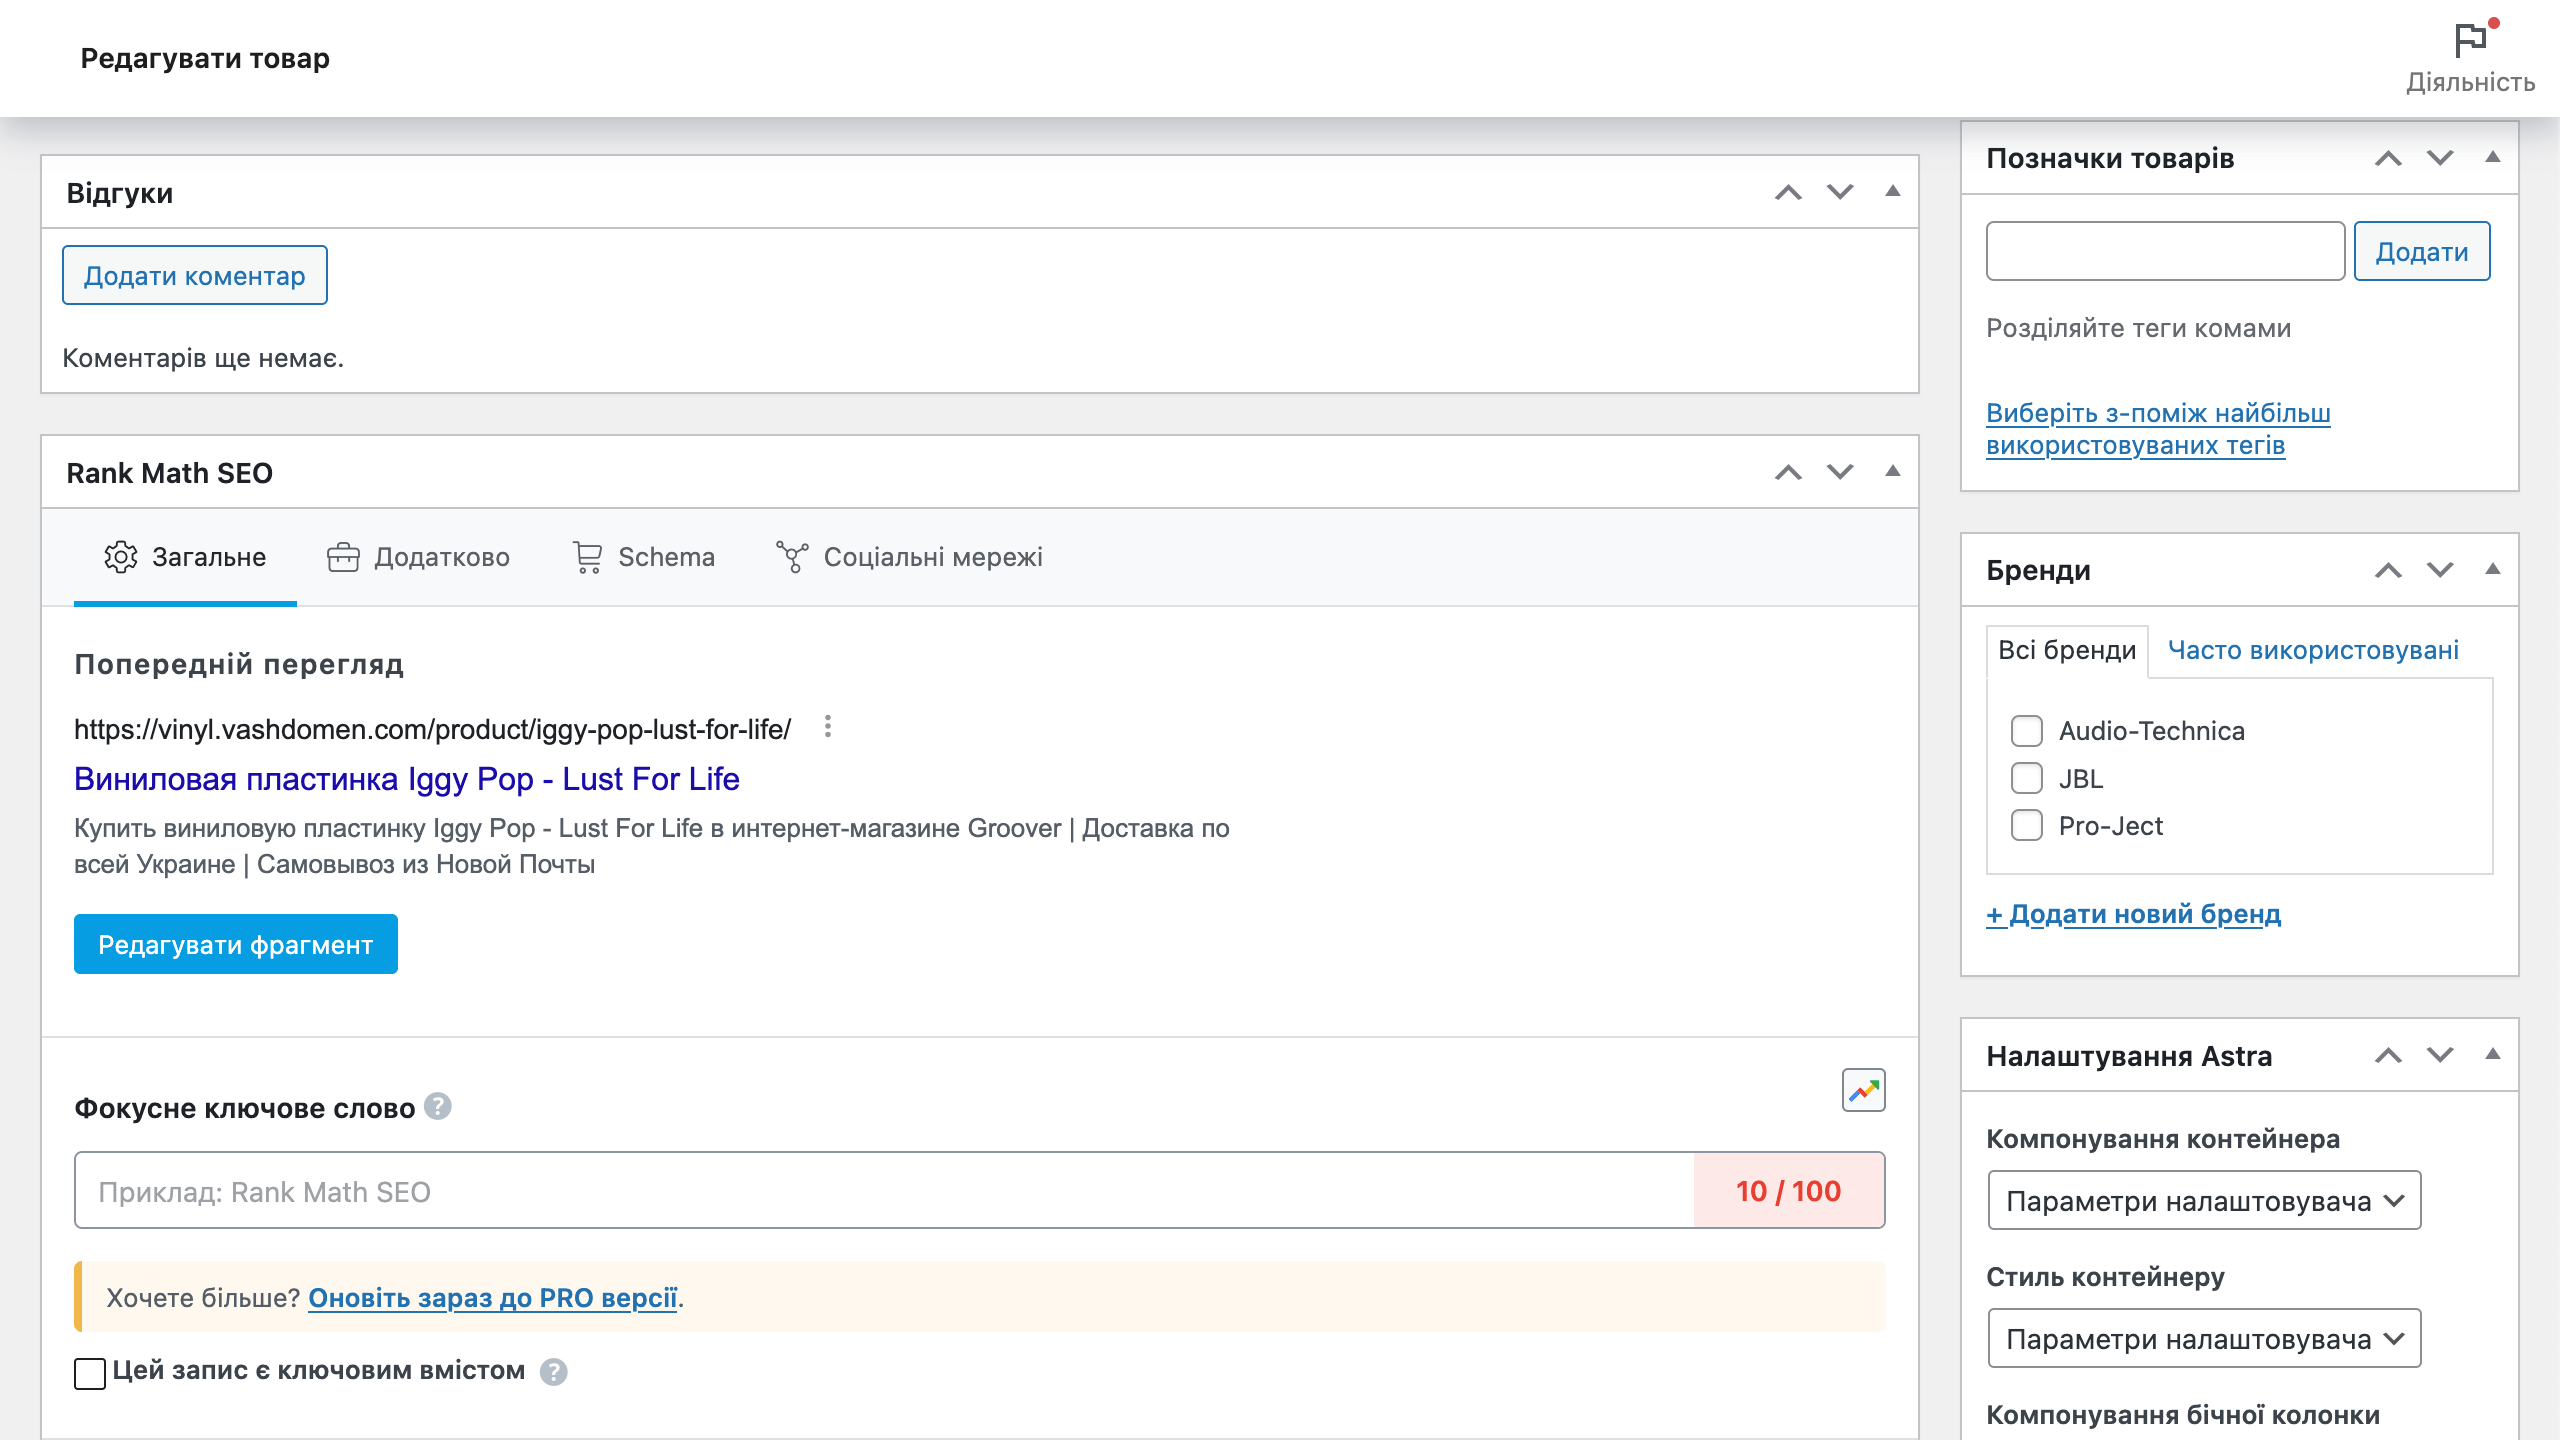The width and height of the screenshot is (2560, 1440).
Task: Move Позначки товарів panel down
Action: 2440,158
